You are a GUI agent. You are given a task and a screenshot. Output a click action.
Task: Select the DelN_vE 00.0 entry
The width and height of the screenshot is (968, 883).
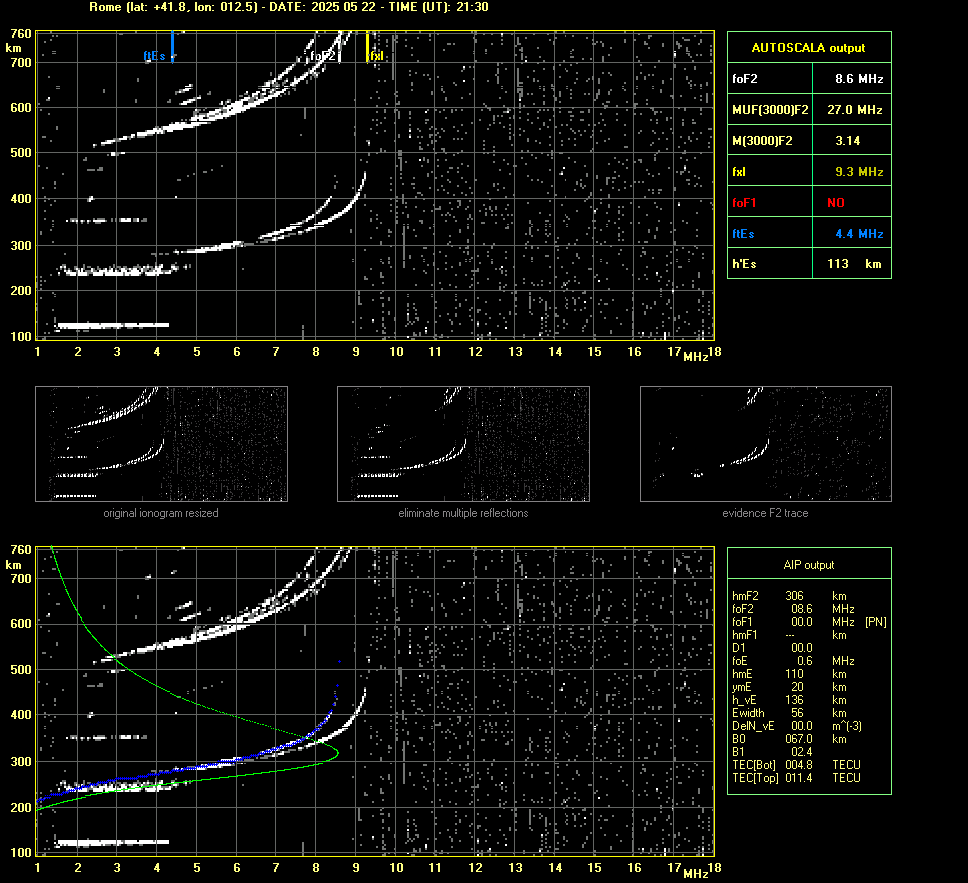(797, 726)
